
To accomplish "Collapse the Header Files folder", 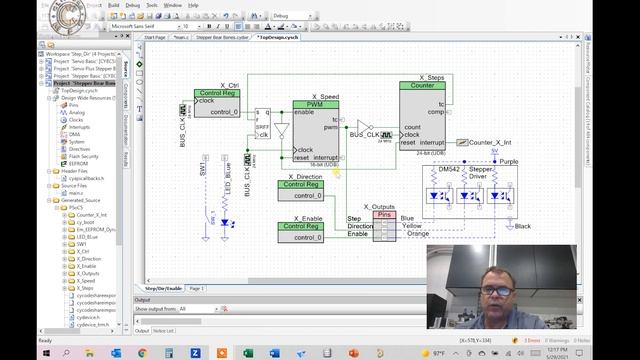I will (x=49, y=171).
